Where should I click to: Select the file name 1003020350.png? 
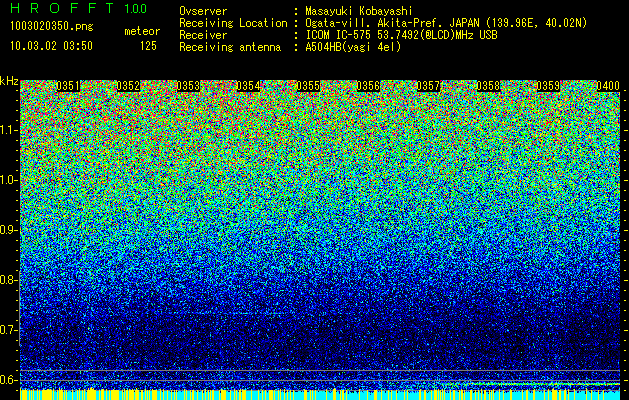[x=52, y=26]
